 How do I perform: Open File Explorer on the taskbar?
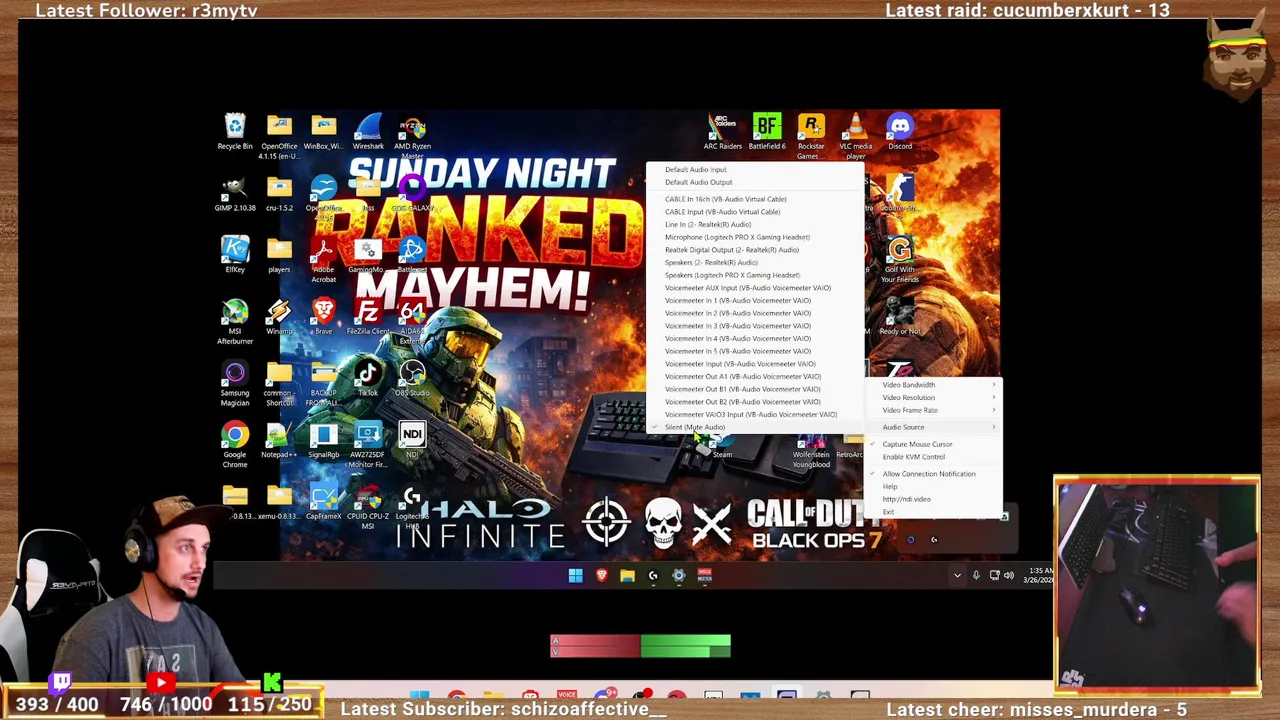pos(627,575)
